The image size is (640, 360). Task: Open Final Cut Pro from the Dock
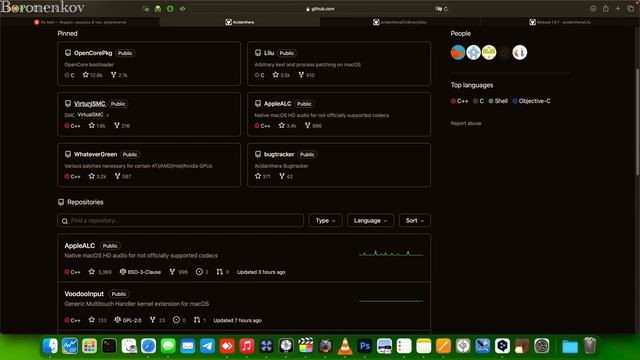305,346
